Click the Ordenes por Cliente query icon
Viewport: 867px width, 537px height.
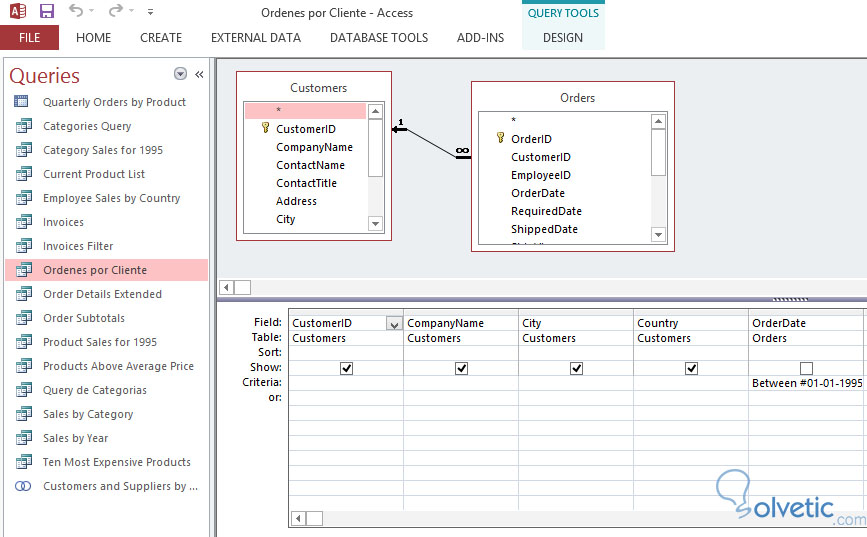pos(23,270)
